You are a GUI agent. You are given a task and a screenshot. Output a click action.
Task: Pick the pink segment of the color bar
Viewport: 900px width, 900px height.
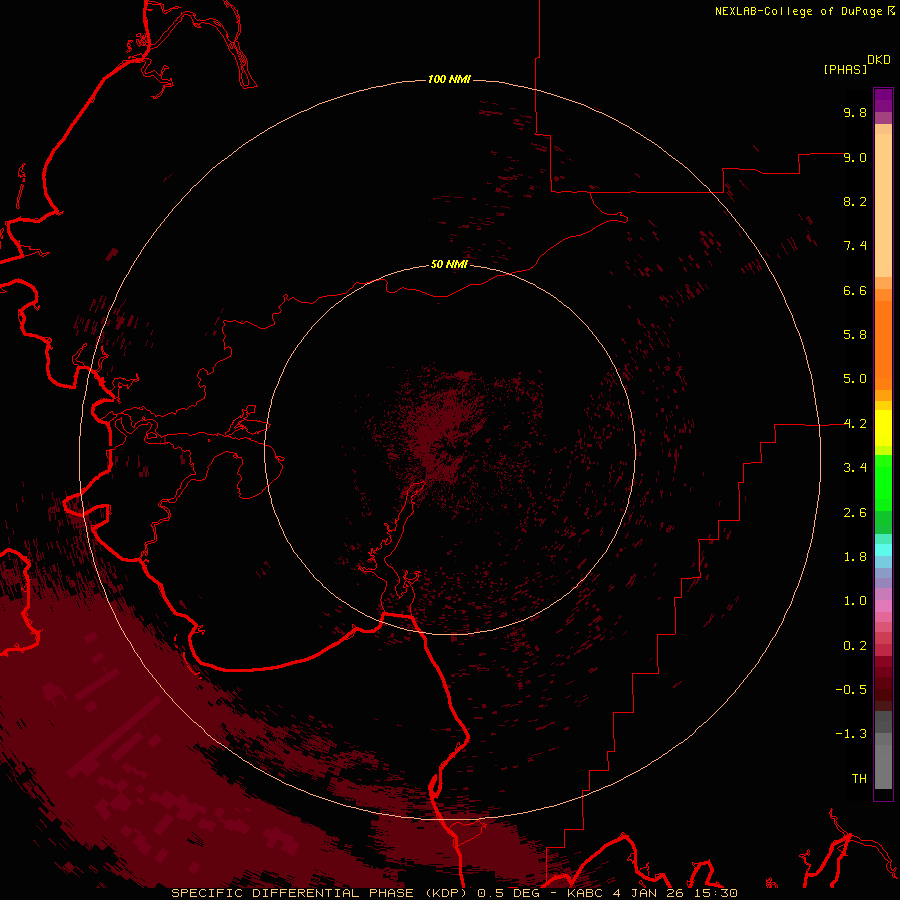[x=883, y=606]
